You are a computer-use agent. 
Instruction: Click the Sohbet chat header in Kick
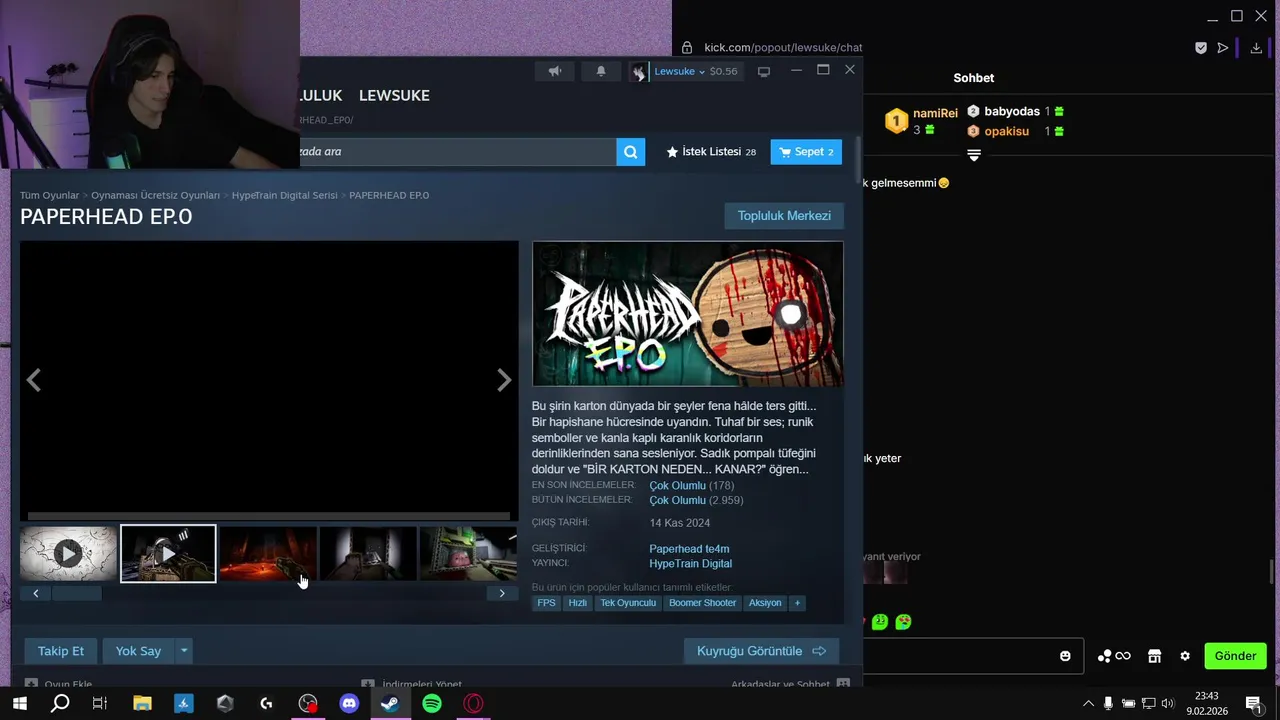974,78
